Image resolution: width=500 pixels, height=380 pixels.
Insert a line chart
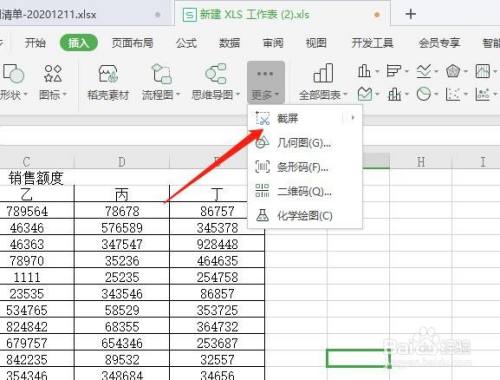(423, 71)
